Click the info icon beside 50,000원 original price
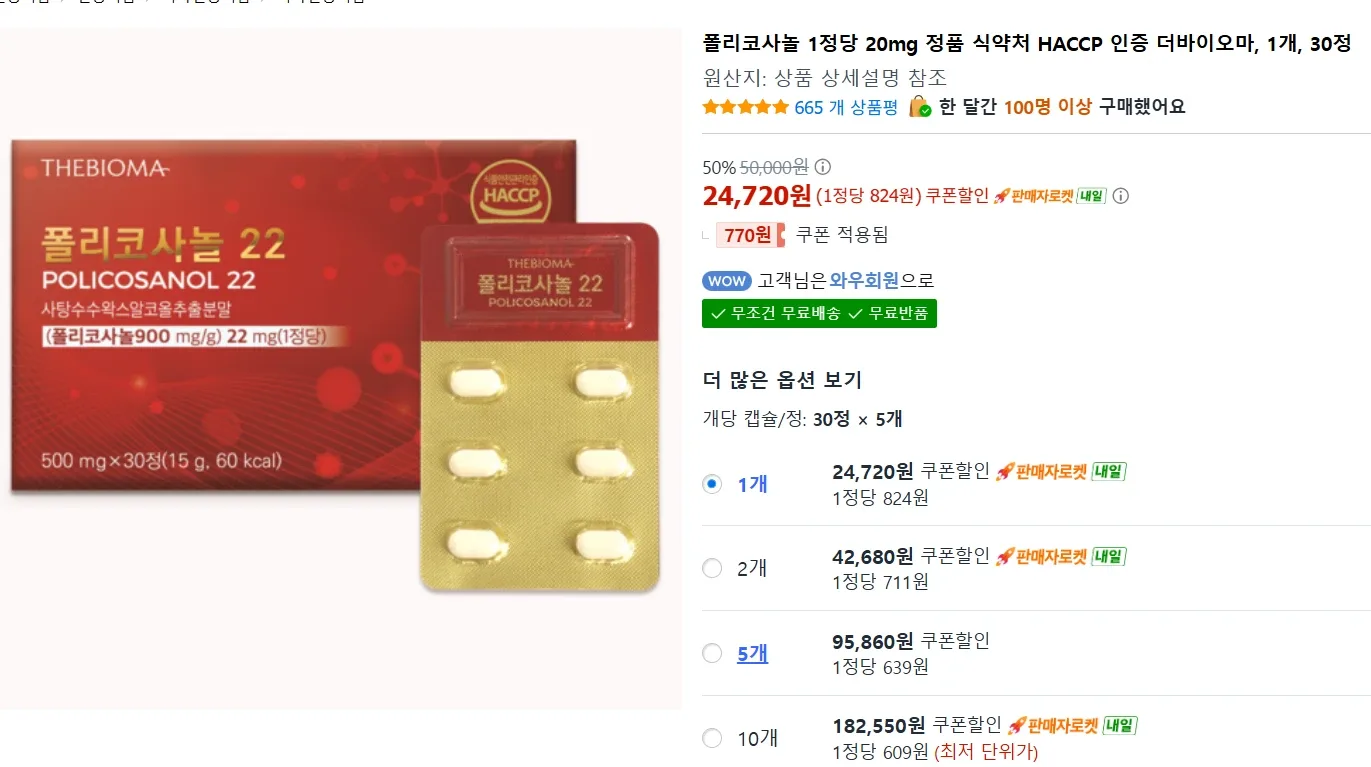 [x=823, y=167]
